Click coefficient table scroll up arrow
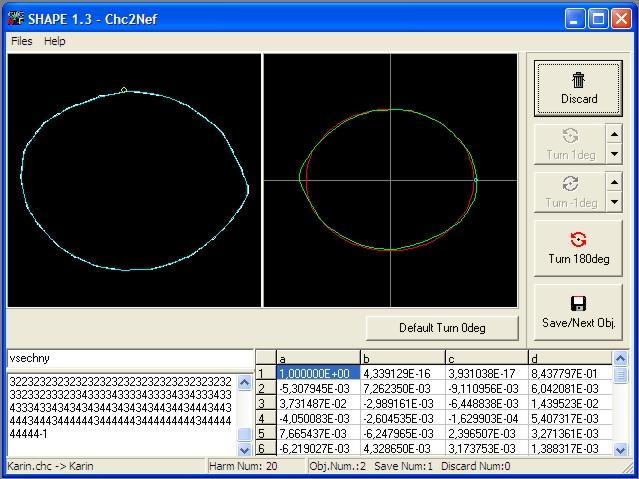The width and height of the screenshot is (639, 479). point(620,358)
